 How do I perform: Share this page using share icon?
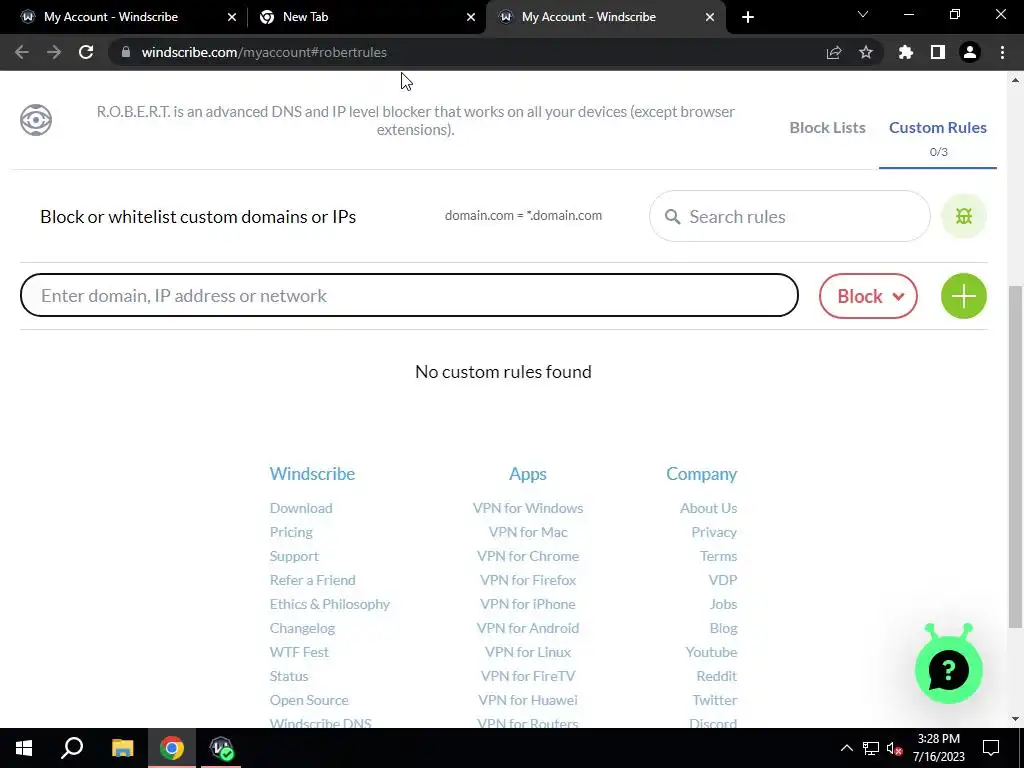(x=834, y=52)
